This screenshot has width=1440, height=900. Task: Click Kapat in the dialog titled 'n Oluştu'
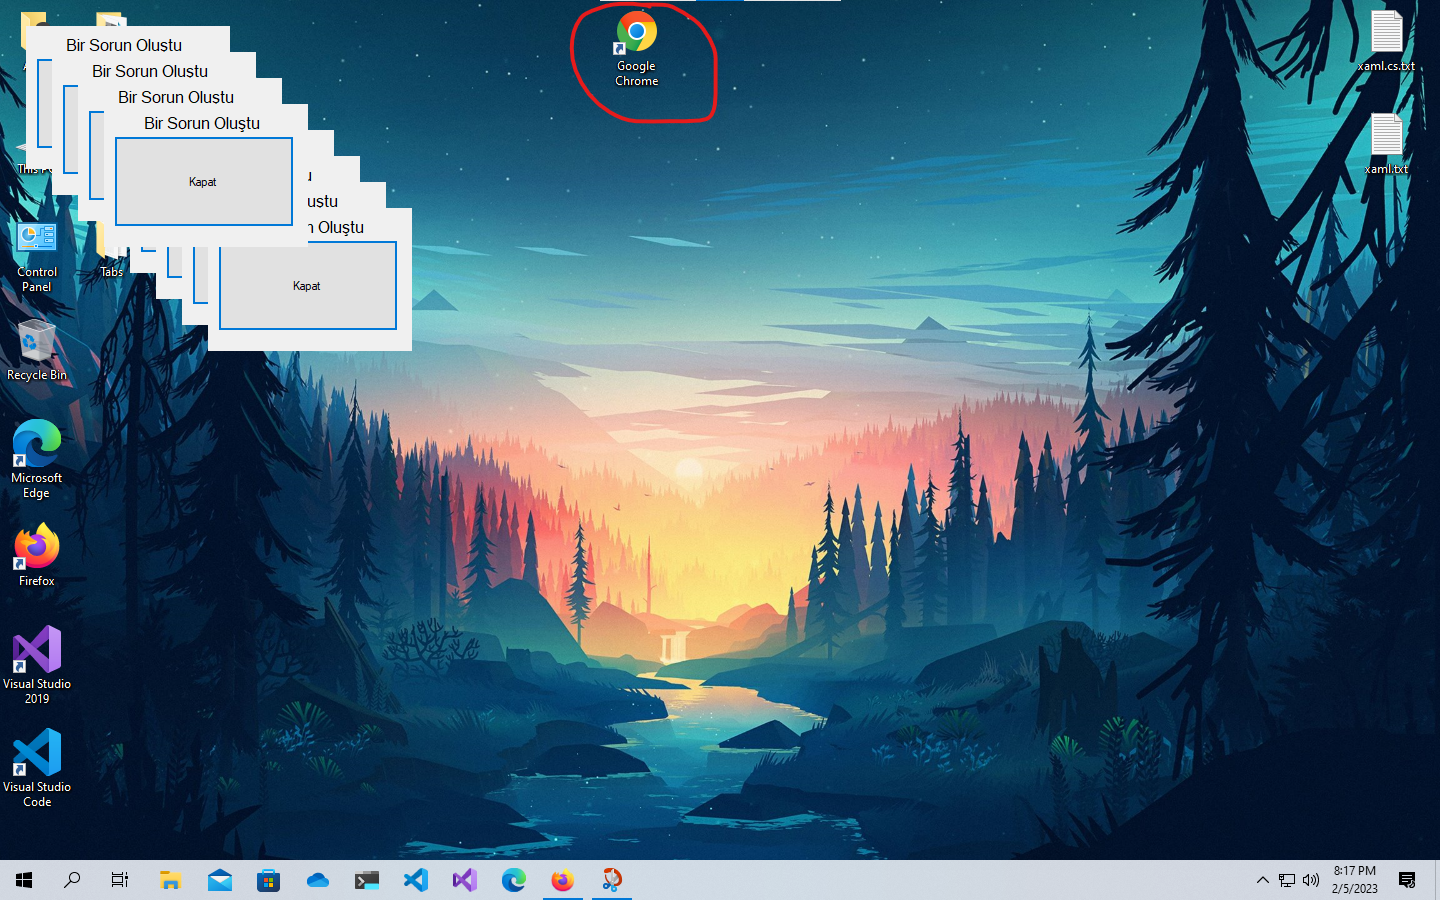coord(308,286)
